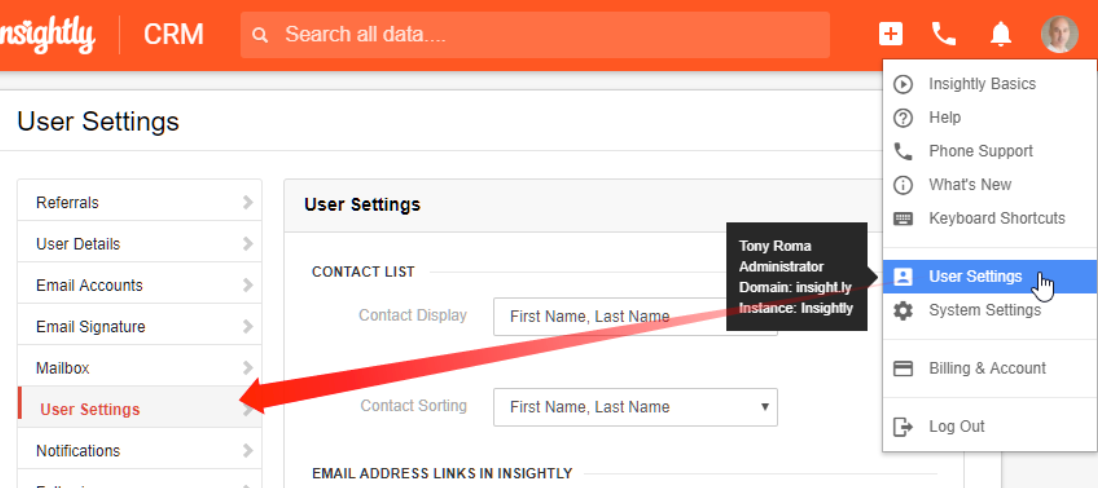This screenshot has width=1098, height=488.
Task: Click the user profile avatar
Action: [x=1059, y=34]
